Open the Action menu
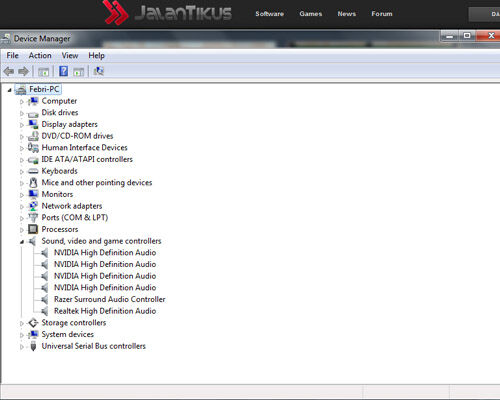 pos(40,55)
